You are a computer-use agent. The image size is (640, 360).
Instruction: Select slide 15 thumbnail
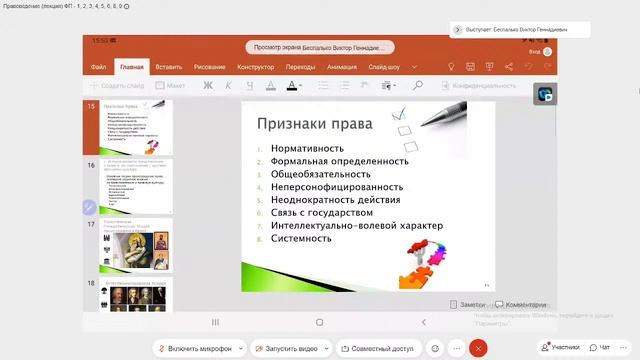coord(136,127)
